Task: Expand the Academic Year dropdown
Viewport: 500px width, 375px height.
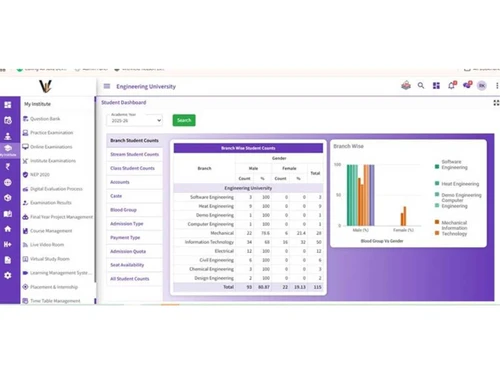Action: point(135,120)
